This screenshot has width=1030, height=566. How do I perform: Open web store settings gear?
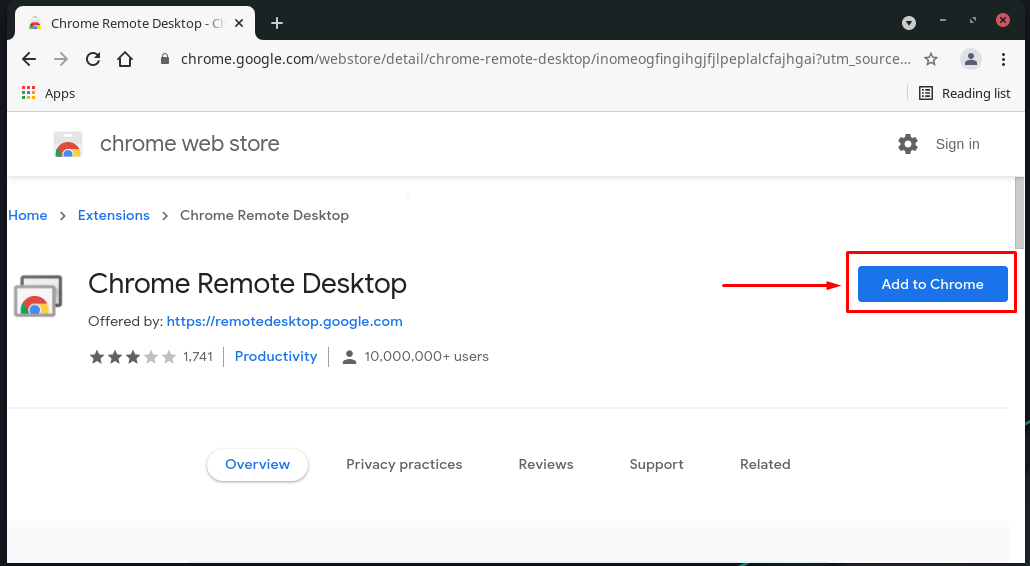[908, 144]
